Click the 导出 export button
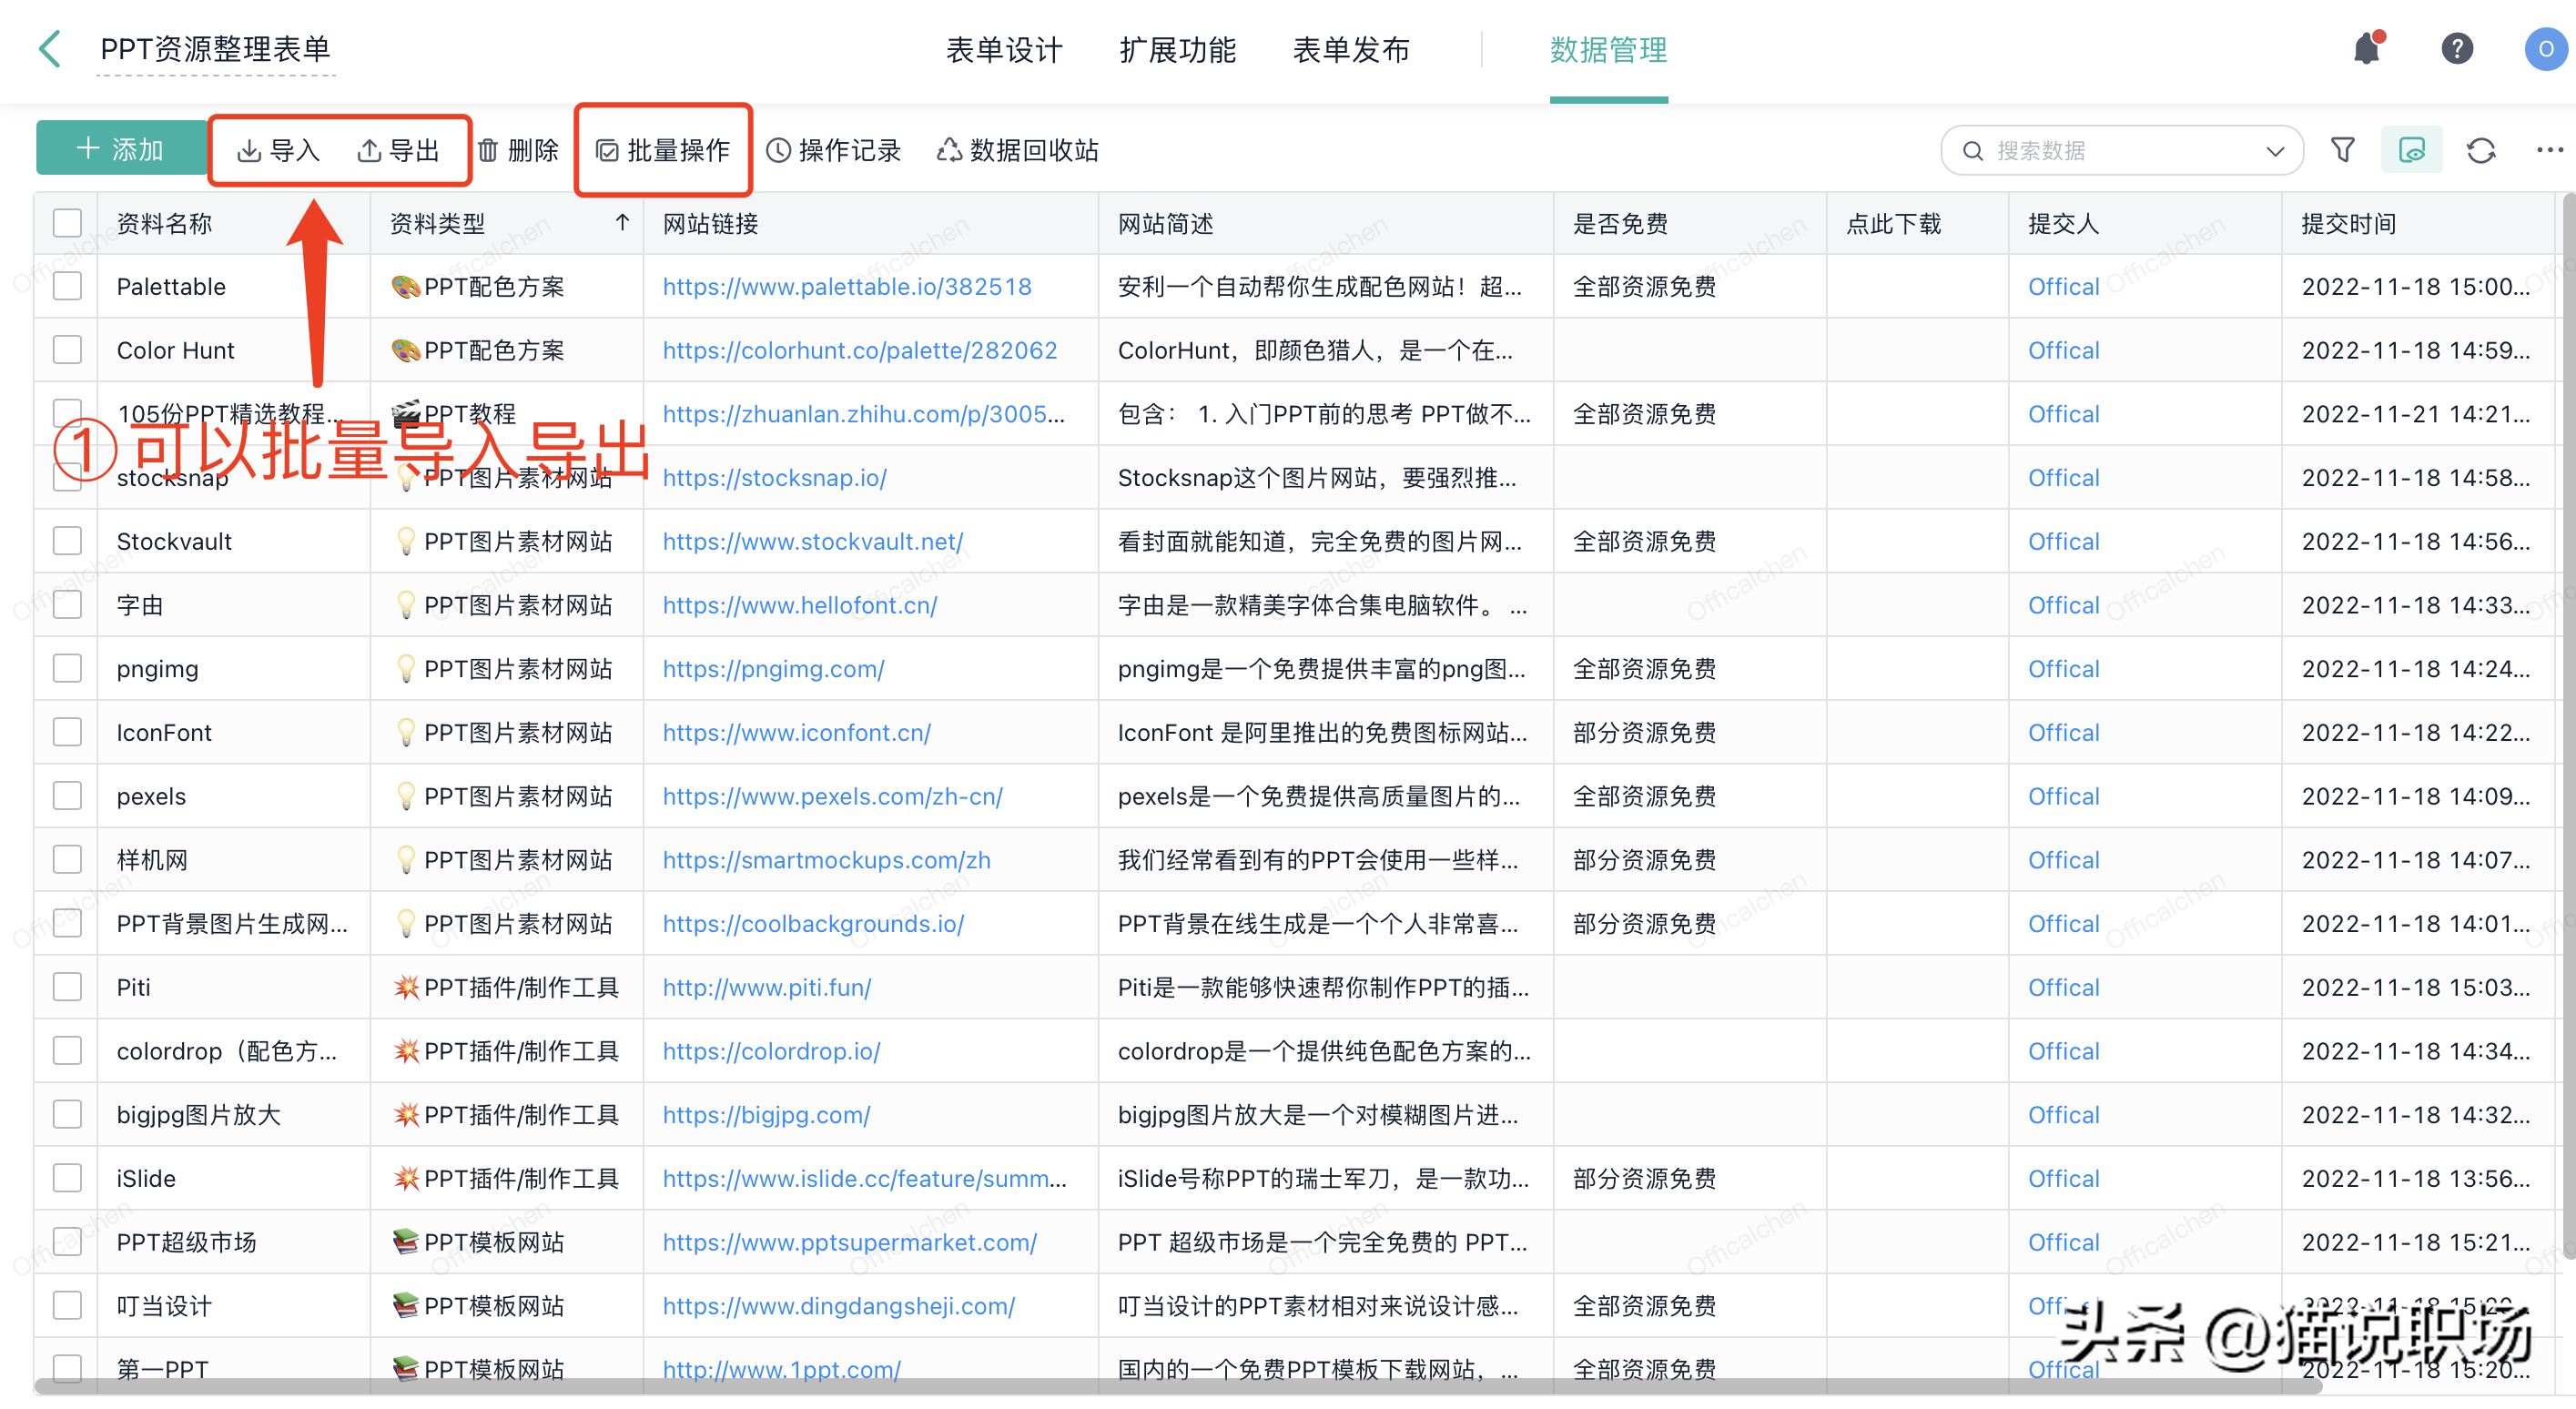Viewport: 2576px width, 1409px height. click(398, 150)
